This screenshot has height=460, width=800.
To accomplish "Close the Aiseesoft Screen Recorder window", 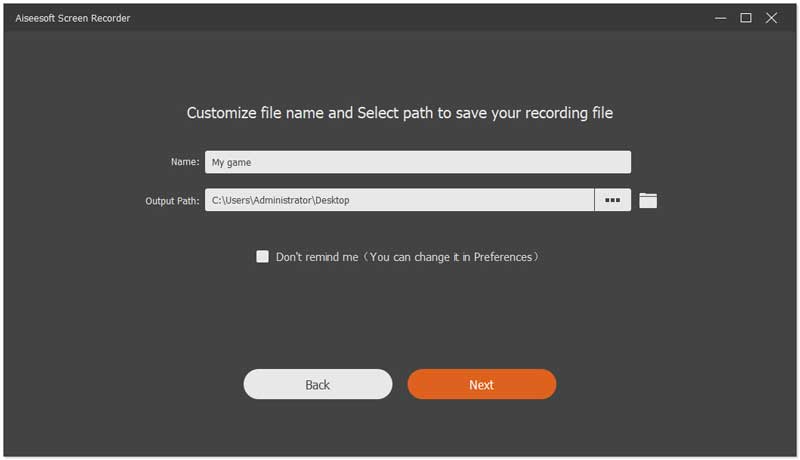I will coord(772,18).
